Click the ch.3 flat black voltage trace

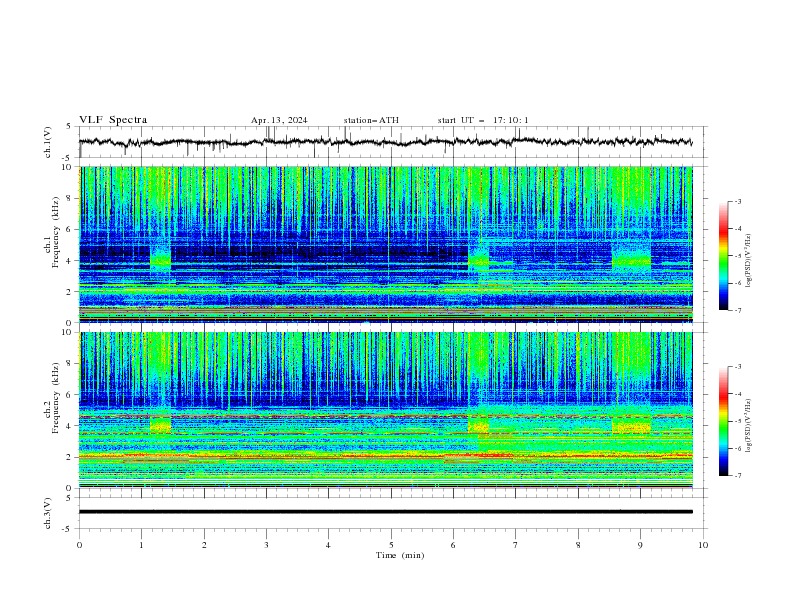pyautogui.click(x=385, y=512)
